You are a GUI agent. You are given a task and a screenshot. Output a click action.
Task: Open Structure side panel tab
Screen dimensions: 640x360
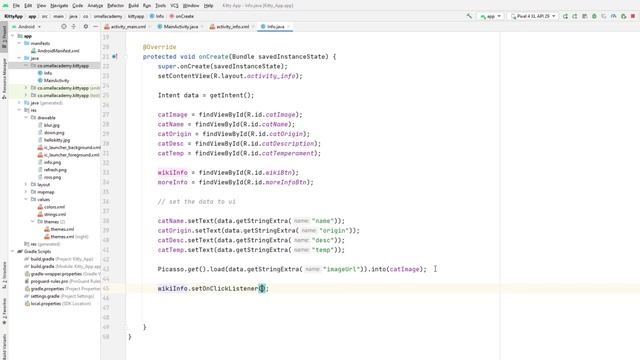coord(4,275)
